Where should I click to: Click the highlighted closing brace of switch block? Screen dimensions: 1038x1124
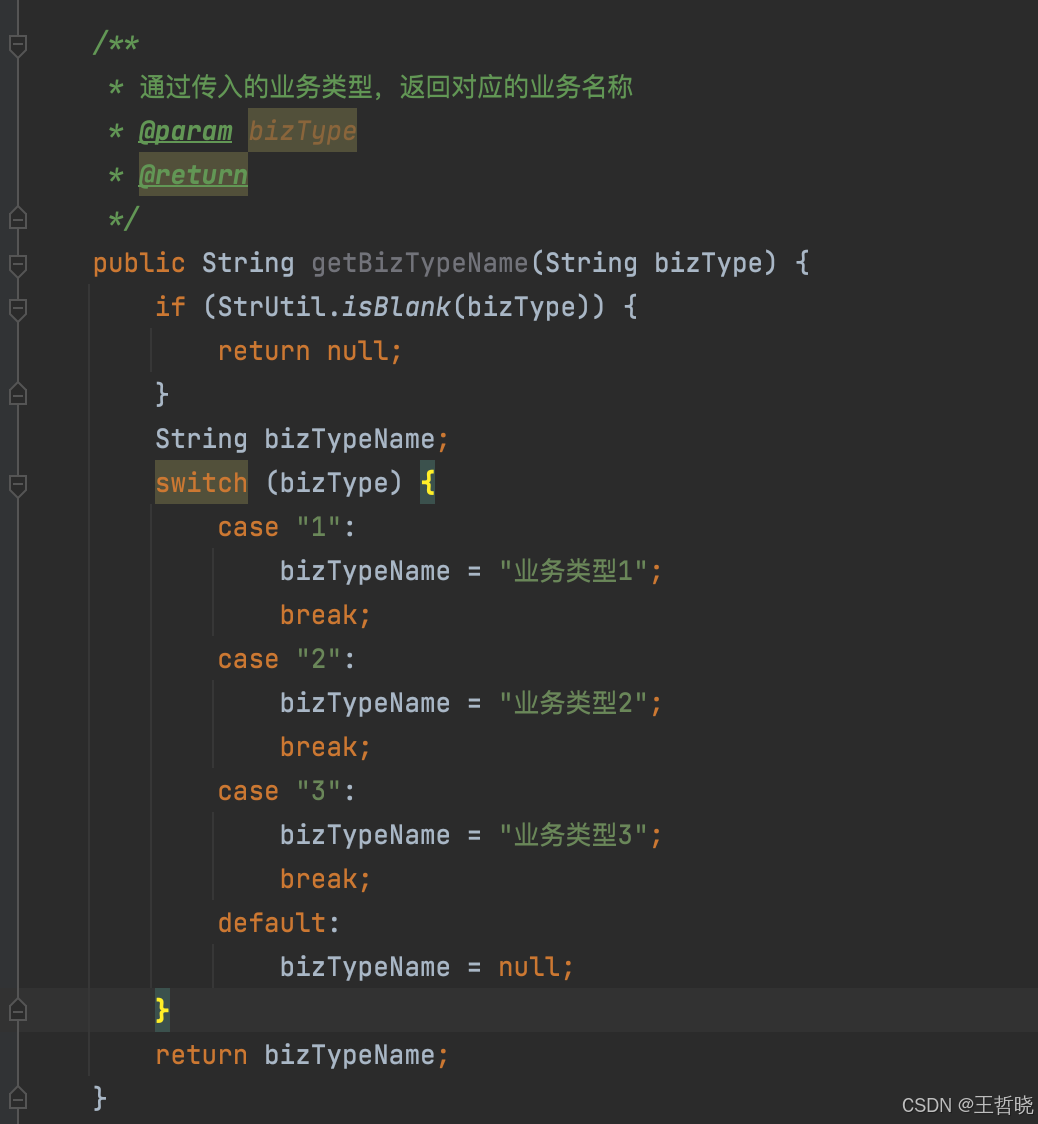point(161,1010)
